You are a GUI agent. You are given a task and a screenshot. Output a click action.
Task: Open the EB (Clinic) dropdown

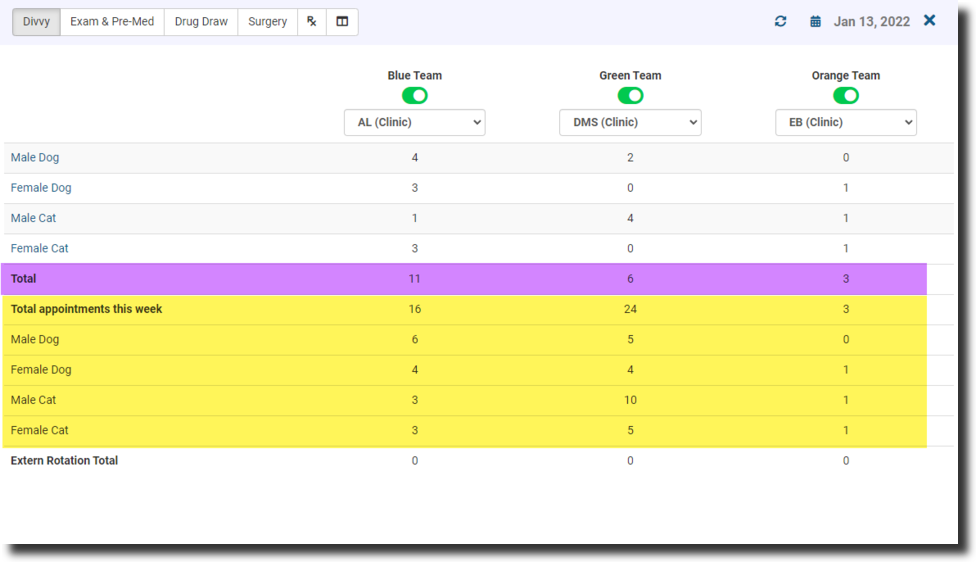point(846,122)
